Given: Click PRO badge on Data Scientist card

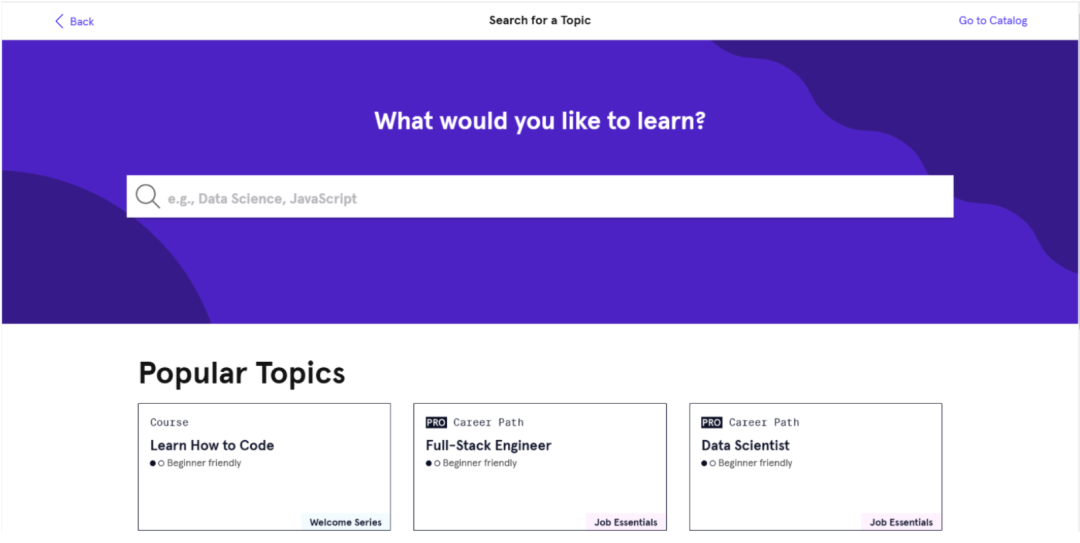Looking at the screenshot, I should 712,423.
